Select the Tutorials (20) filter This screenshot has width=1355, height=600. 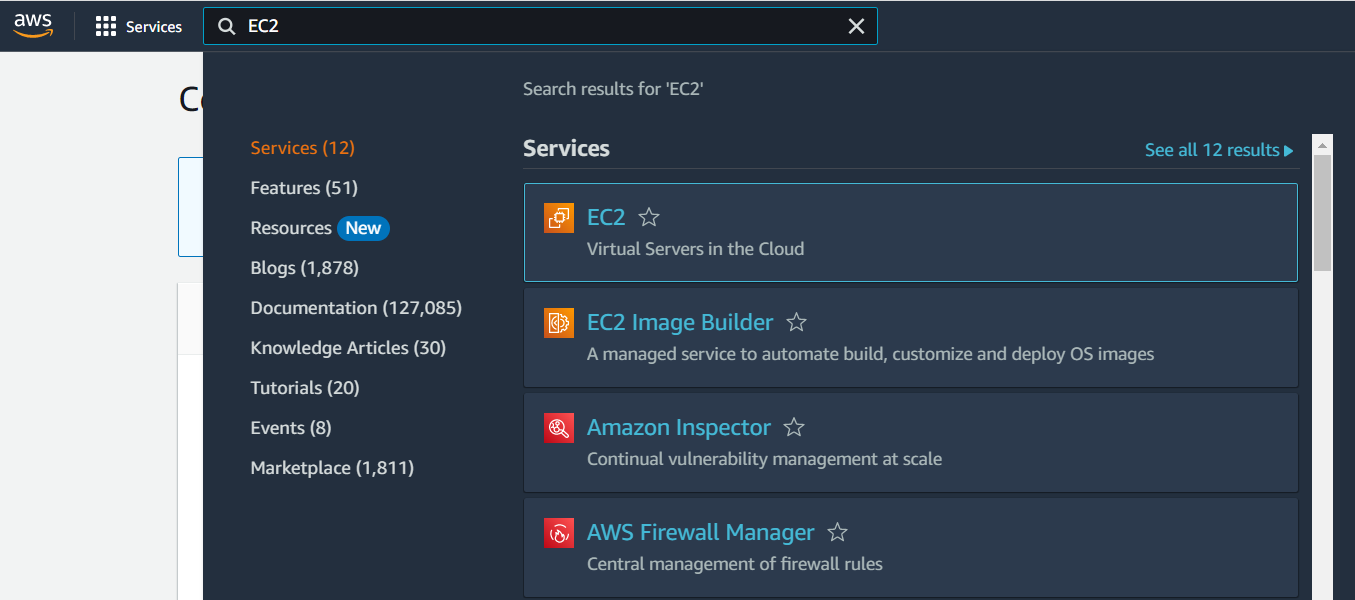tap(305, 388)
